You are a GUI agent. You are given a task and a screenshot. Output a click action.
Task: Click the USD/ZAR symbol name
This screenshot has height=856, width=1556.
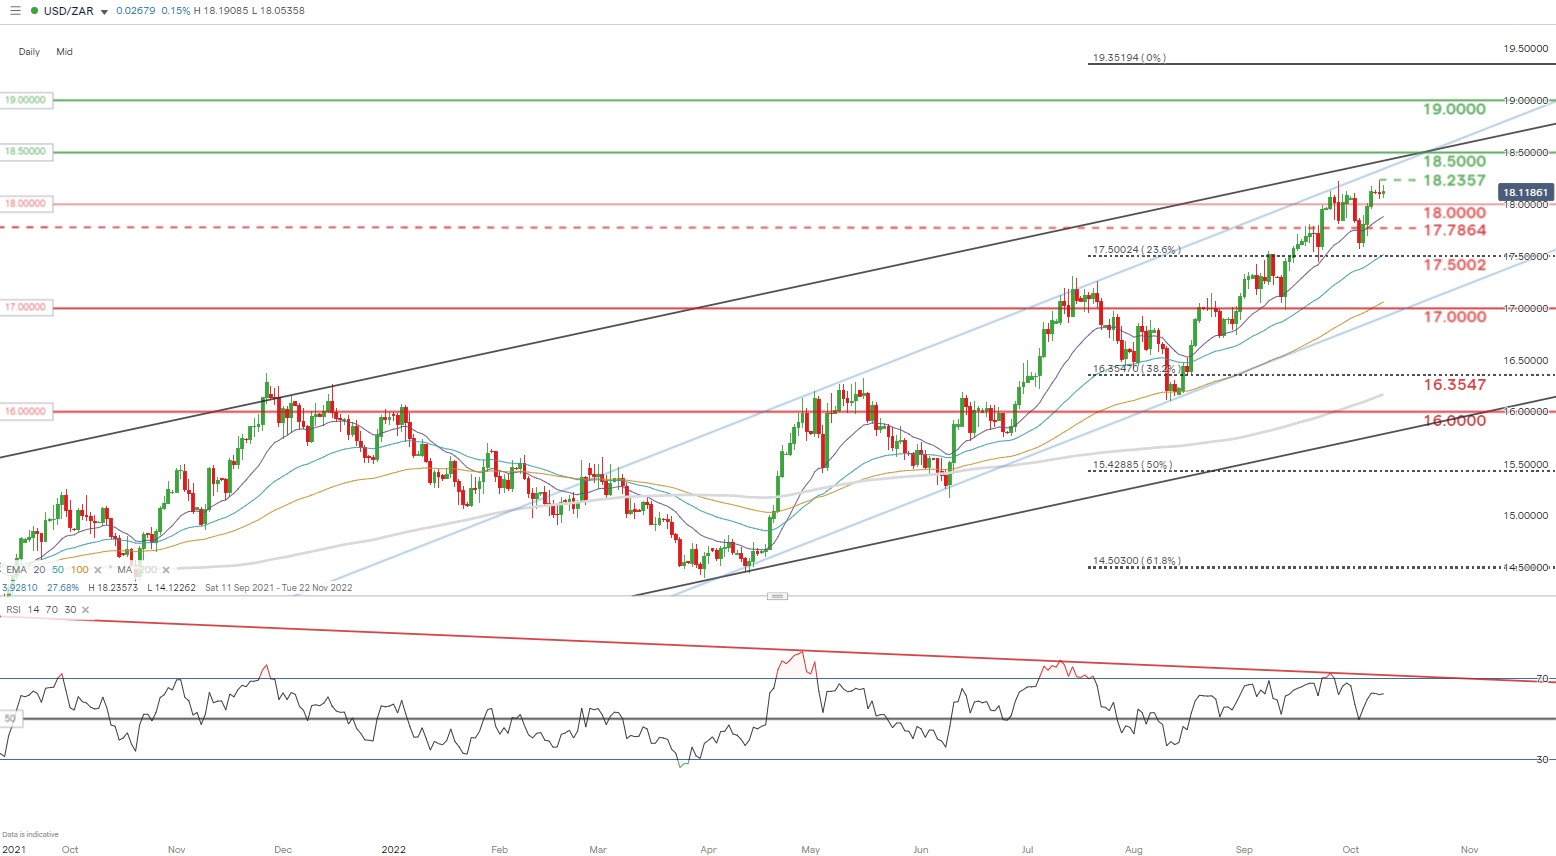click(x=69, y=11)
